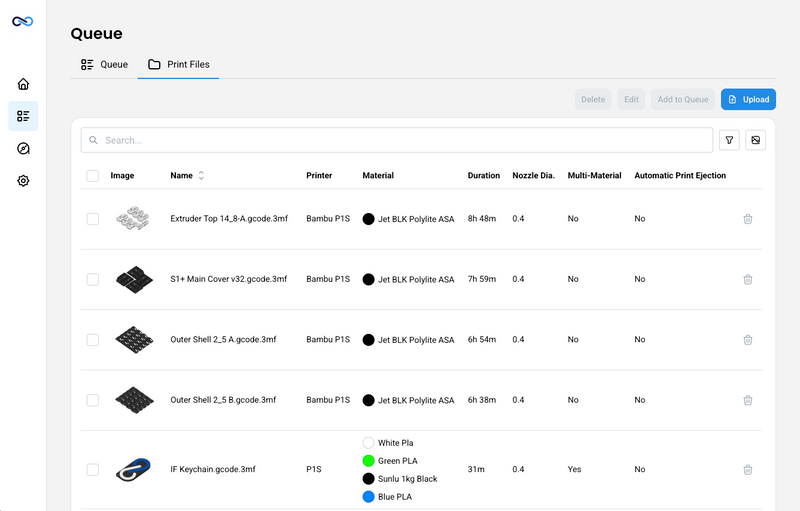Click the Green PLA color swatch
Viewport: 800px width, 511px height.
pos(368,461)
